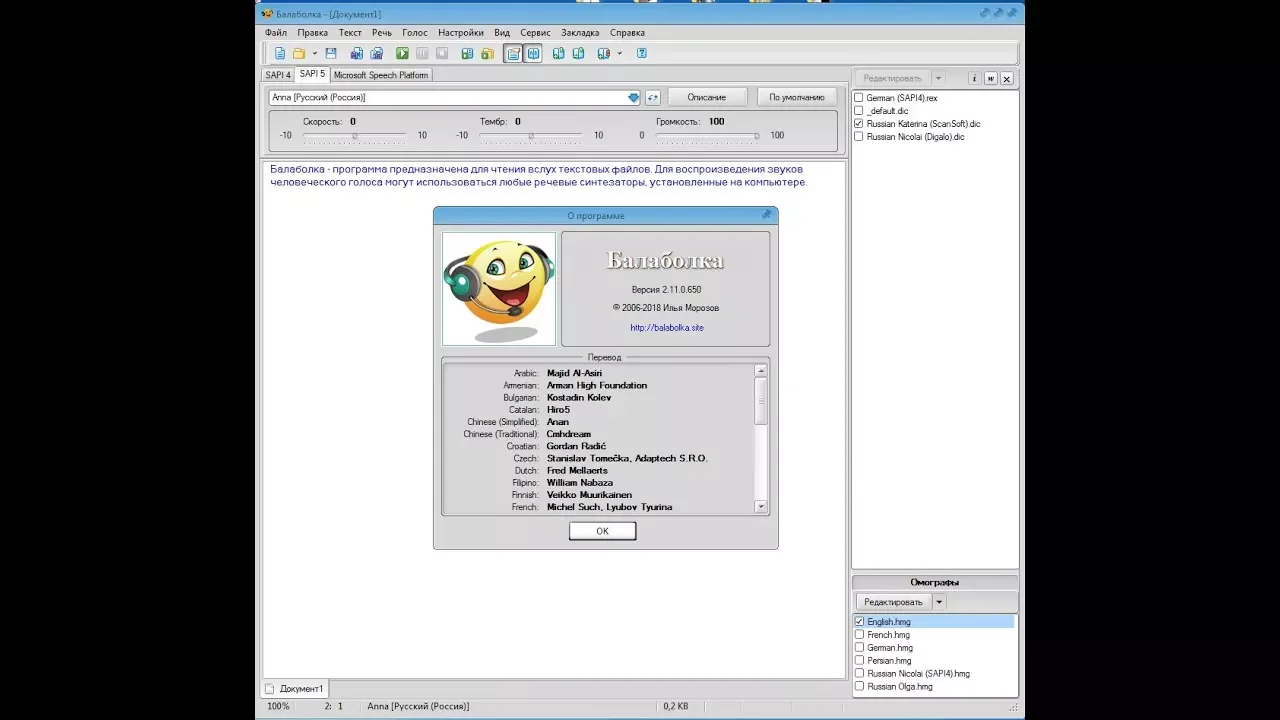Adjust the Тембр pitch slider
The width and height of the screenshot is (1280, 720).
pyautogui.click(x=531, y=135)
